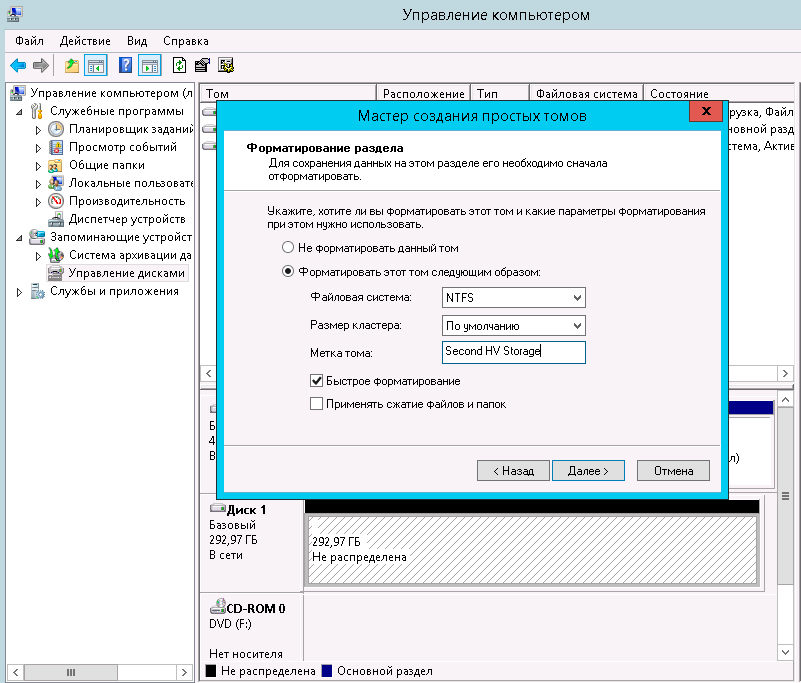
Task: Select the Запоминающие устройства icon
Action: coord(37,237)
